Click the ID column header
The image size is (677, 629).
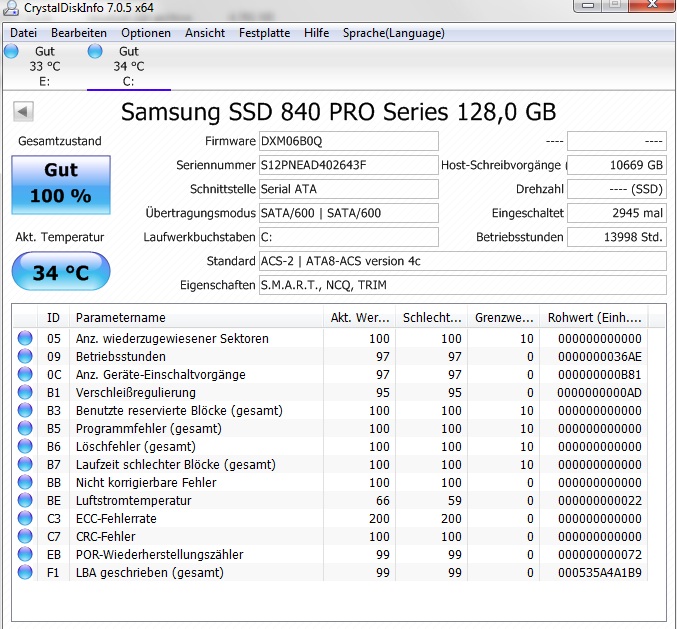coord(54,318)
